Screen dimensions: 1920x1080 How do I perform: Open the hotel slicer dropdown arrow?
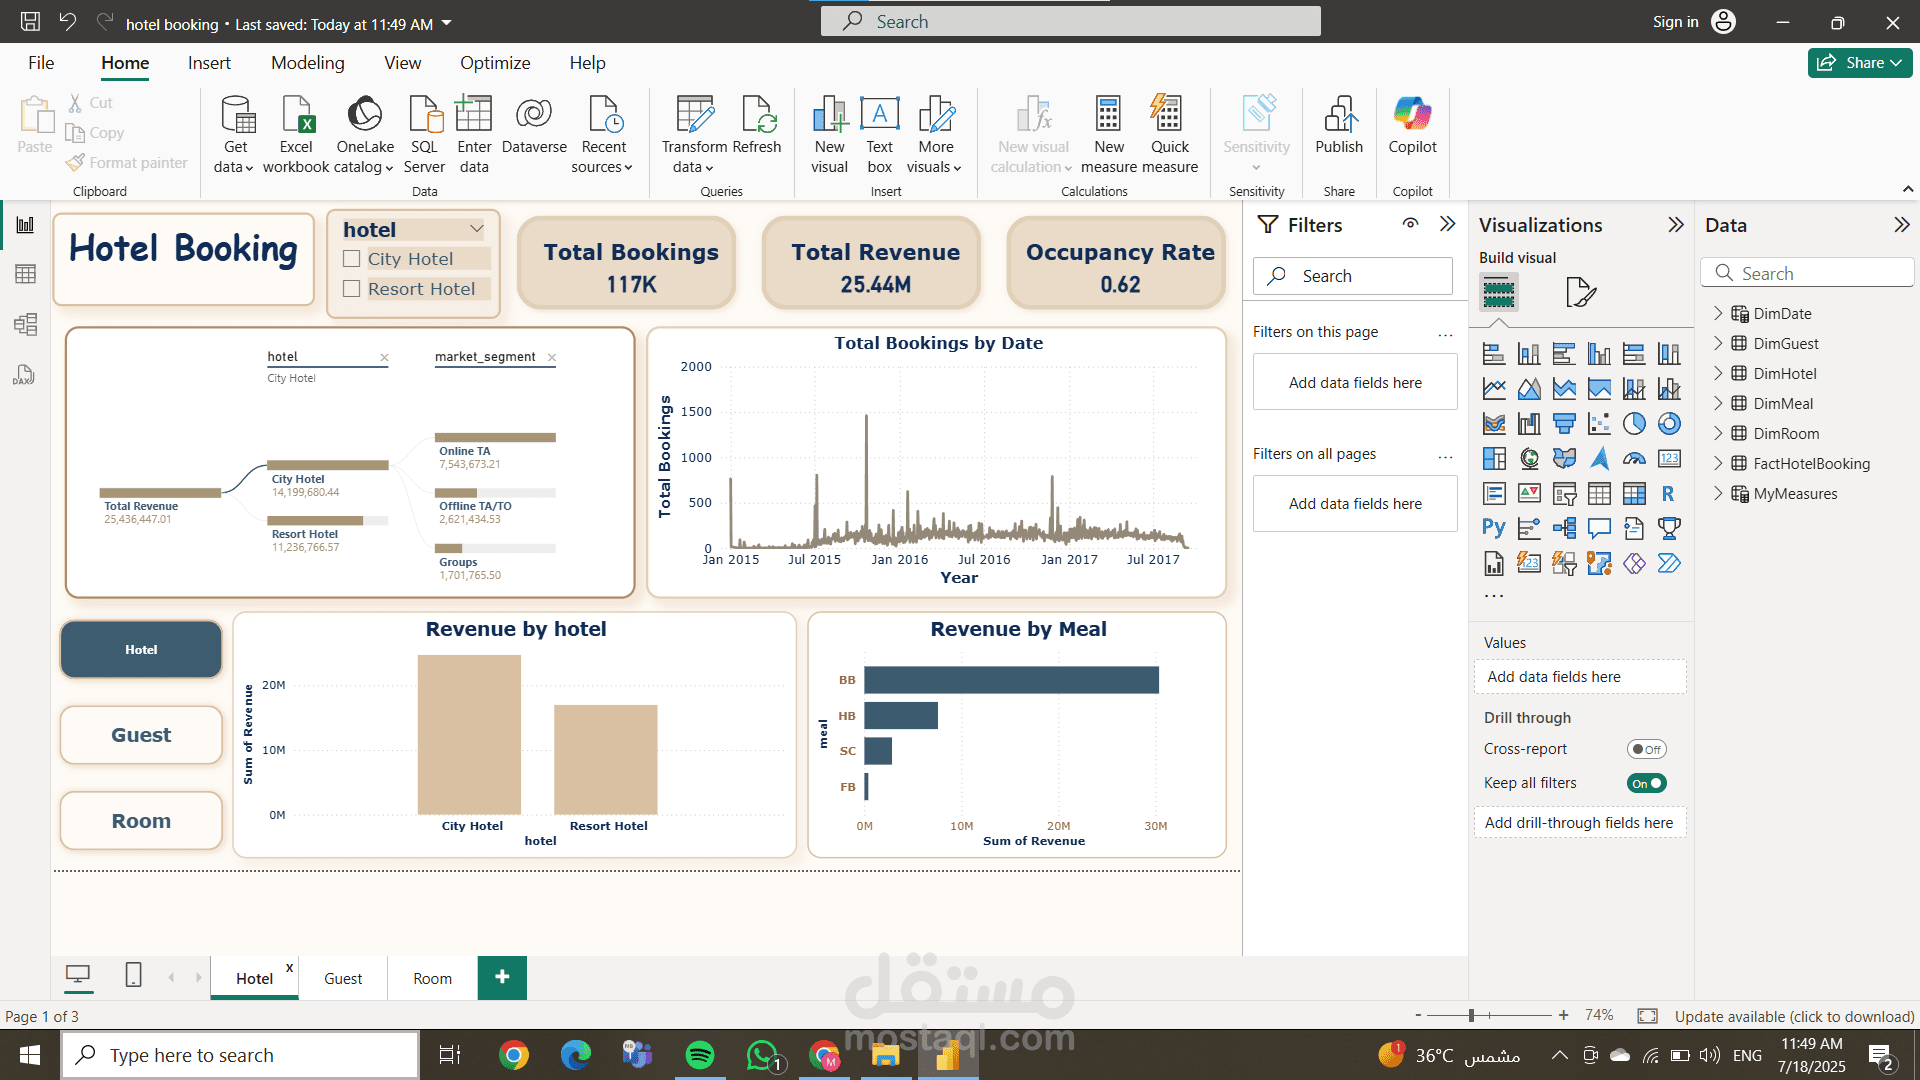pyautogui.click(x=476, y=229)
